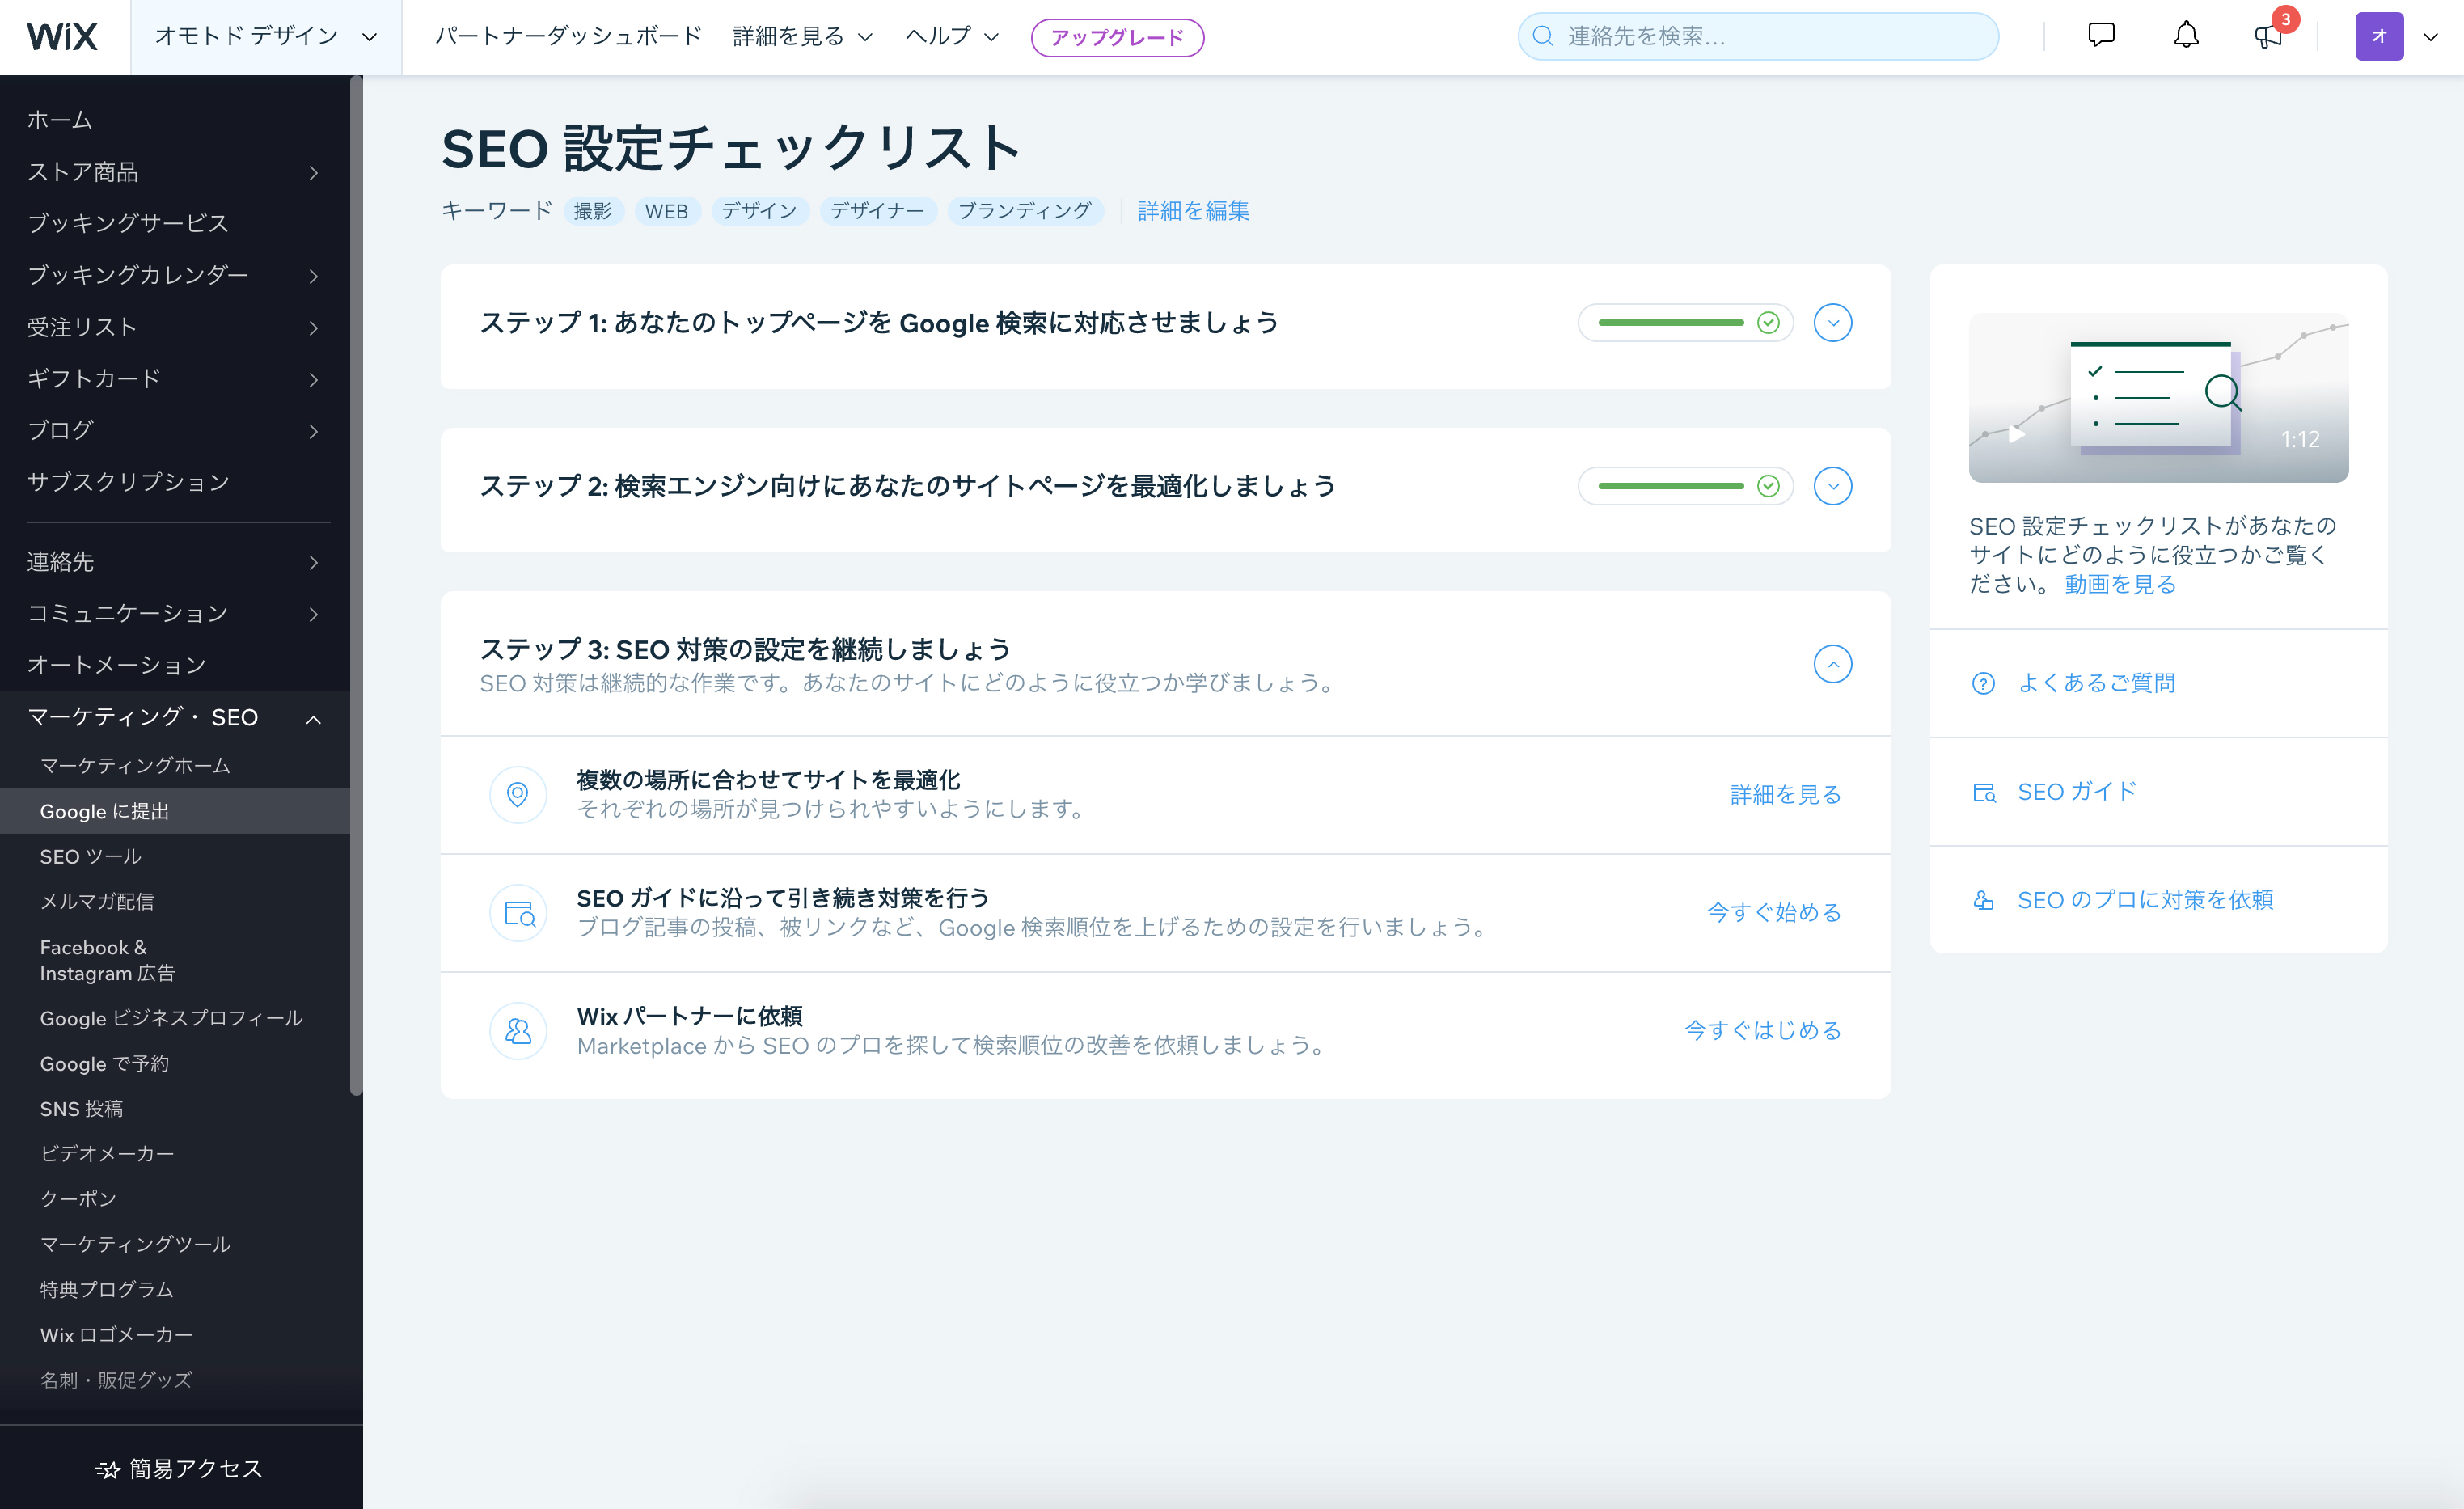Select SEO ツール in the sidebar
Viewport: 2464px width, 1509px height.
[x=90, y=857]
